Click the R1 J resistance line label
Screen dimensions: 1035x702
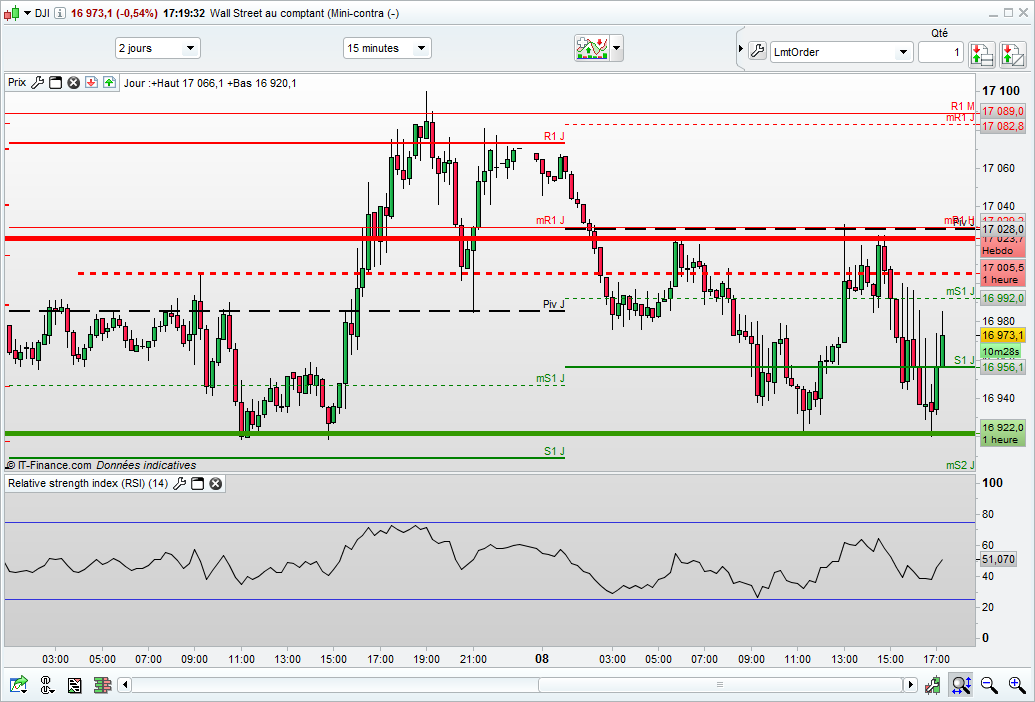[554, 137]
